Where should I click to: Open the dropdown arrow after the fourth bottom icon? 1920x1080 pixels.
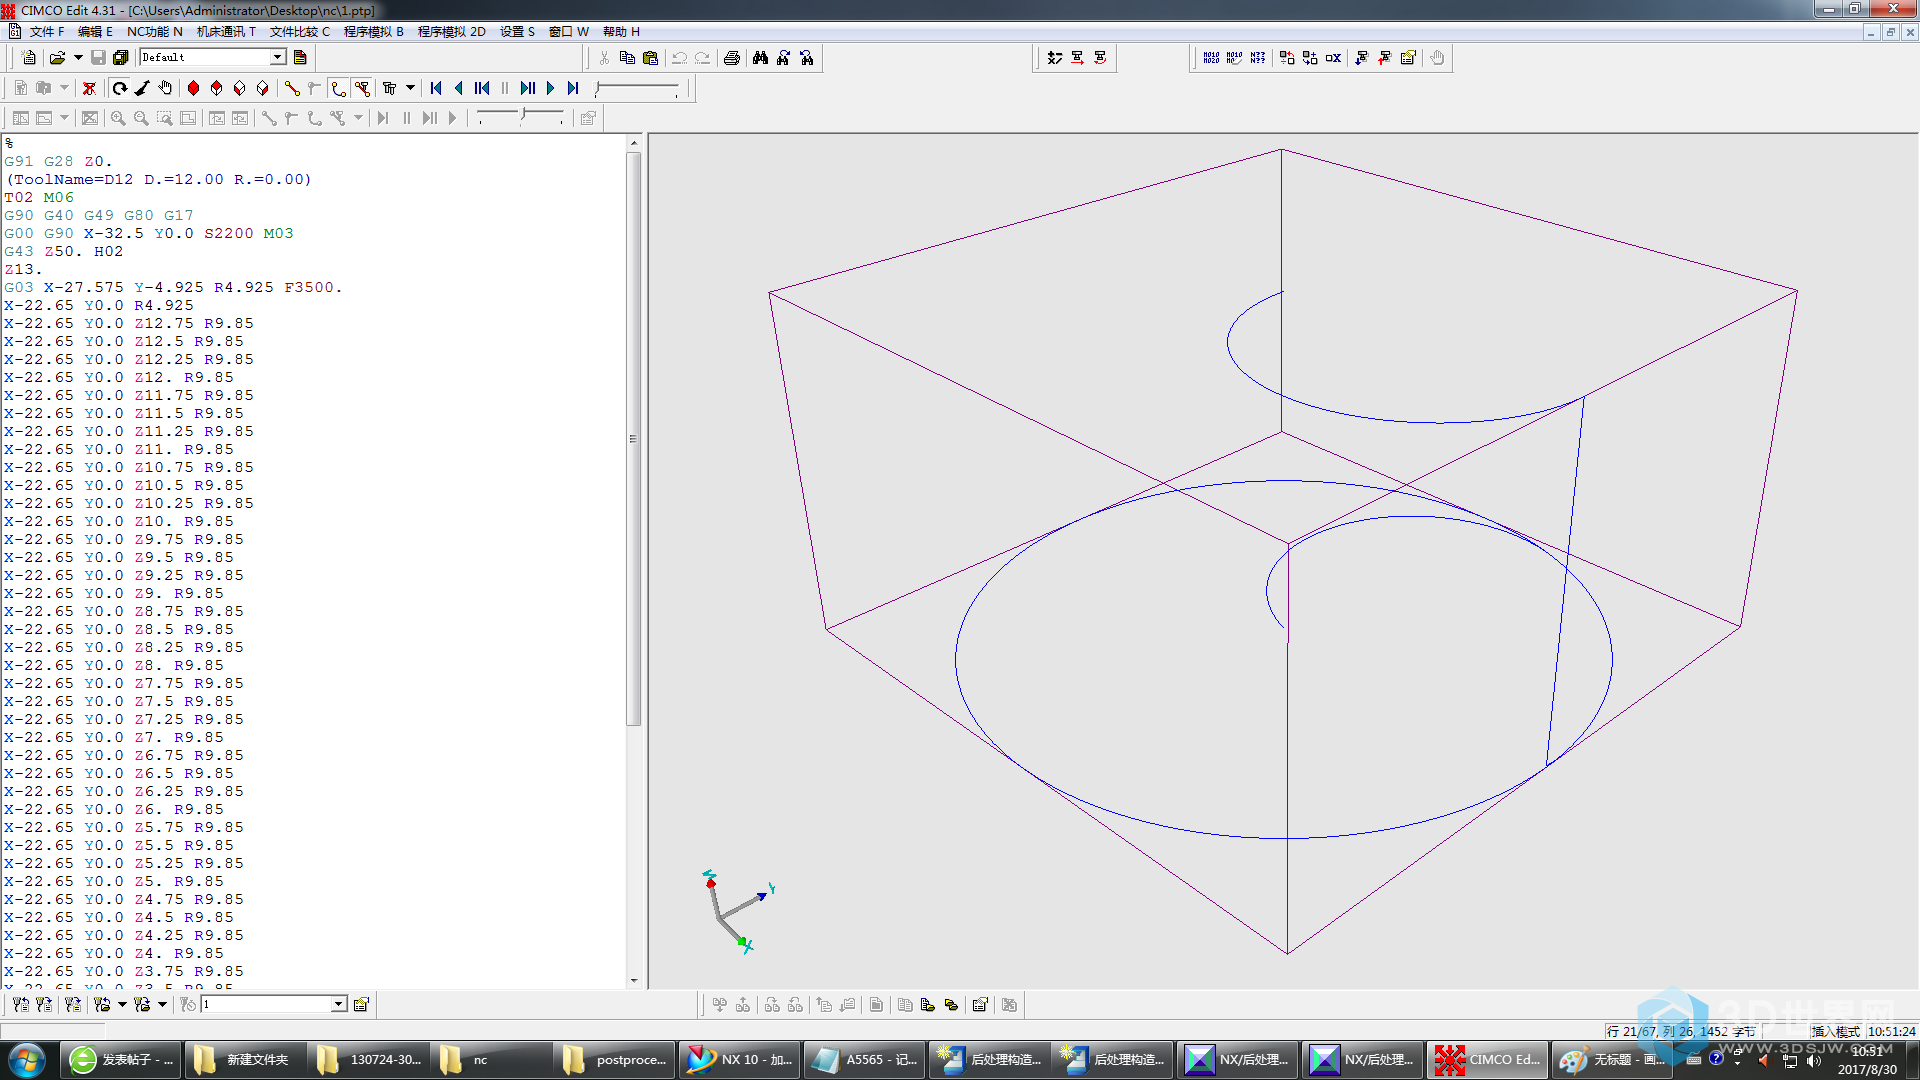tap(122, 1004)
